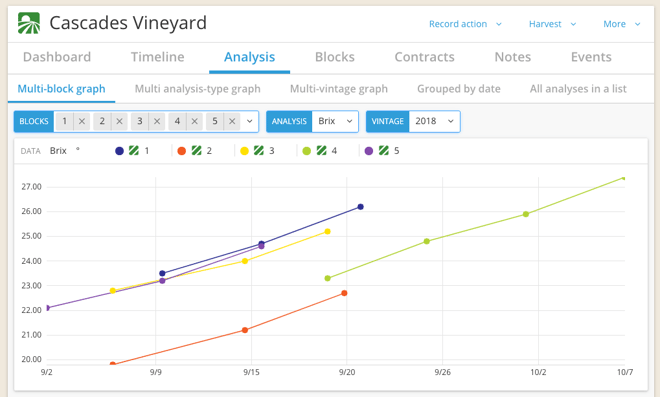Image resolution: width=660 pixels, height=397 pixels.
Task: Click green striped icon beside block 2 legend
Action: coord(197,151)
